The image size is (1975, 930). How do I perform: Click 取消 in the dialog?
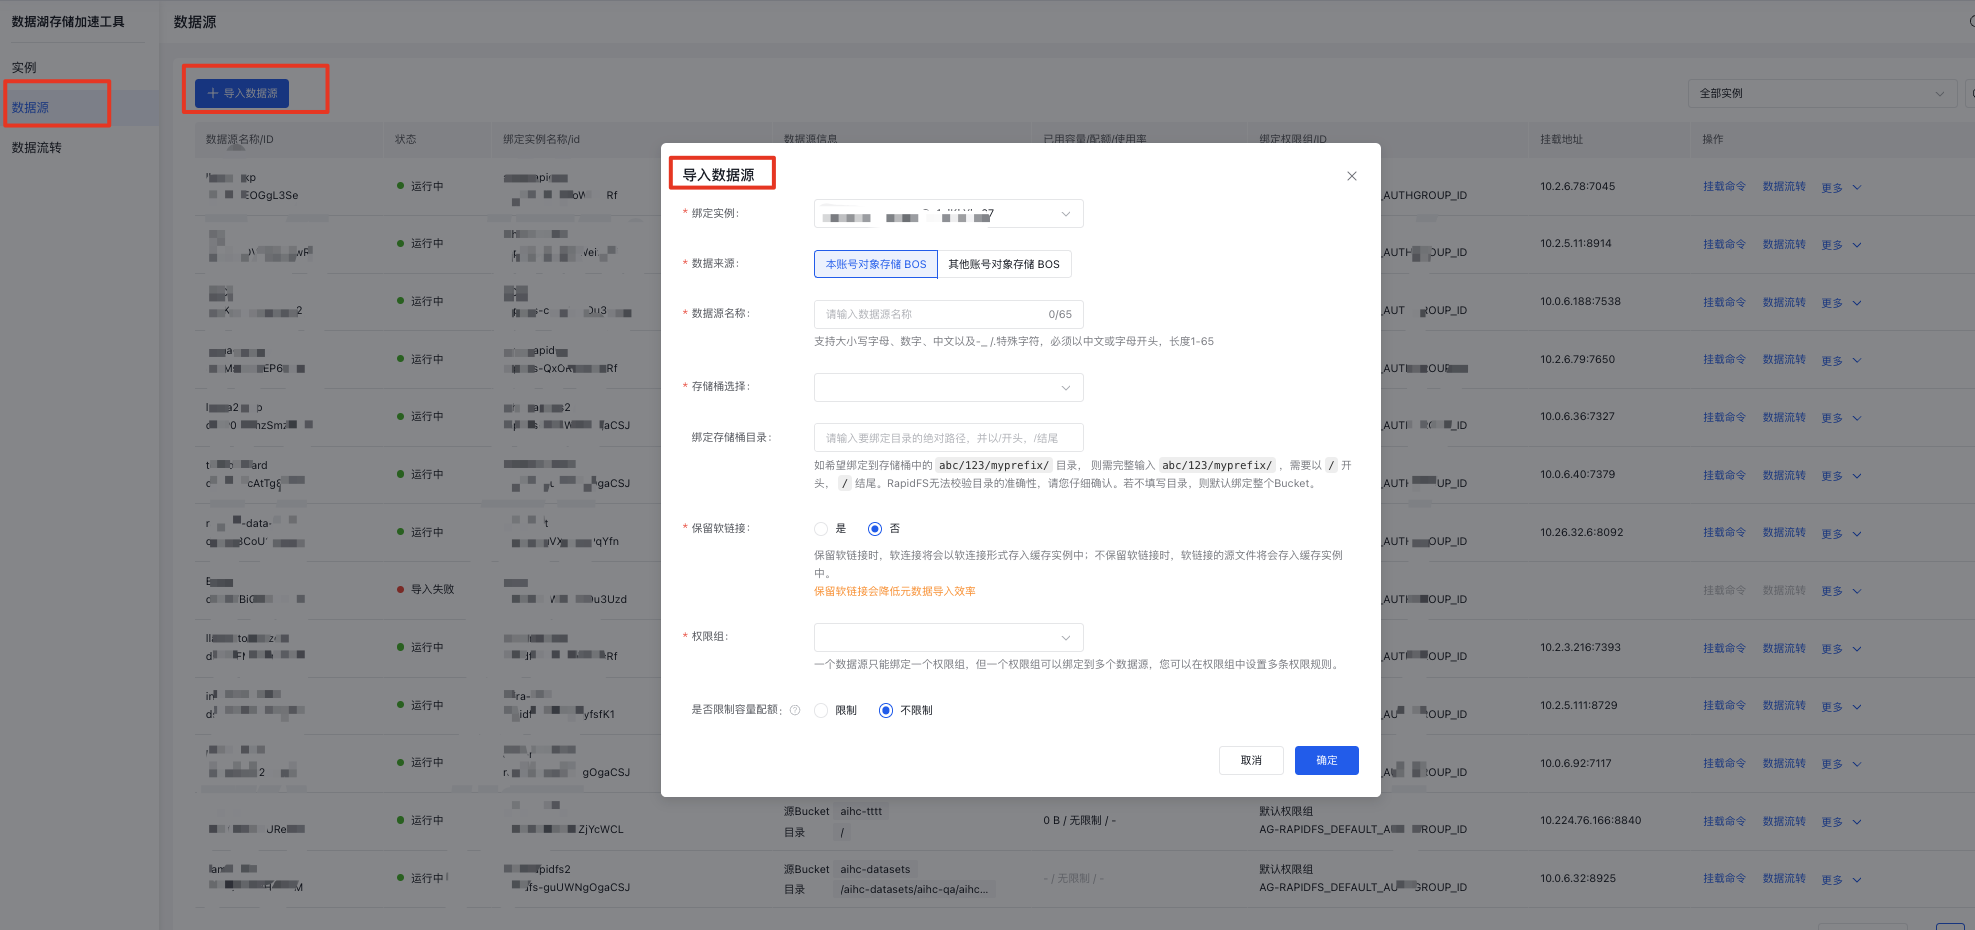tap(1251, 760)
